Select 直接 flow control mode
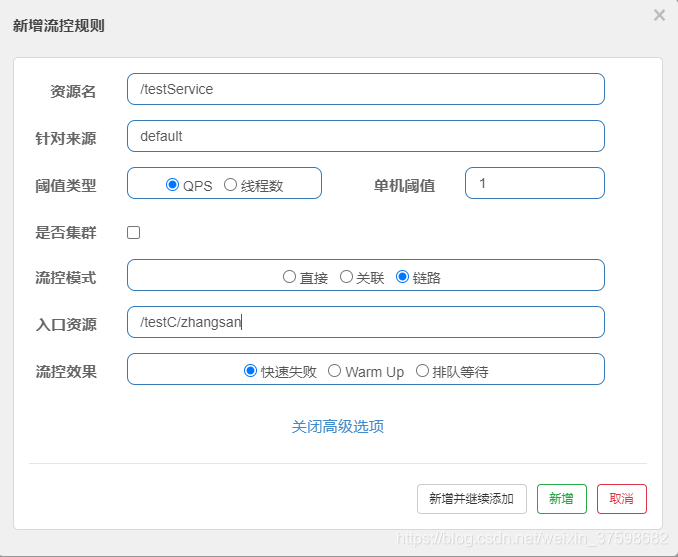 [289, 276]
